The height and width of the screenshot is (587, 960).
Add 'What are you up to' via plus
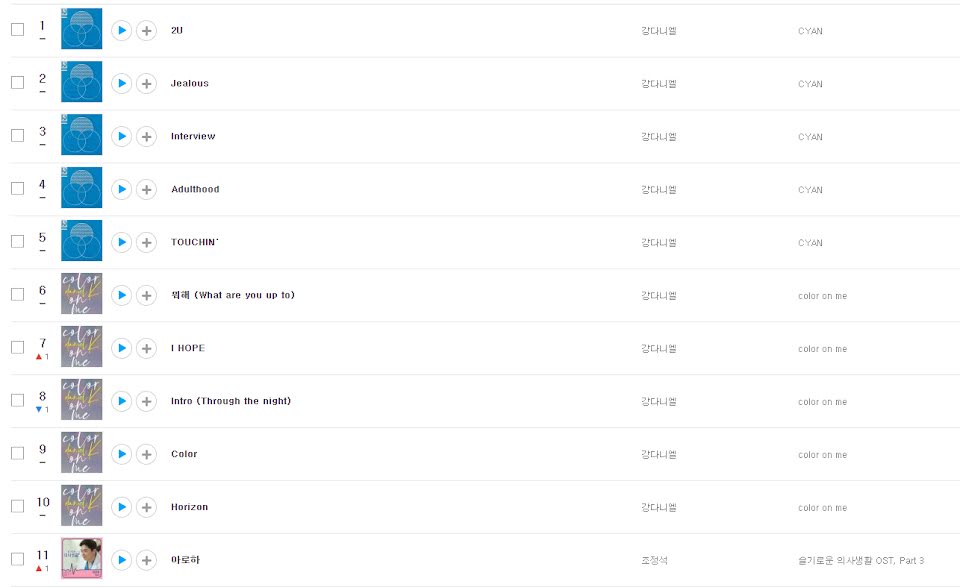point(146,295)
